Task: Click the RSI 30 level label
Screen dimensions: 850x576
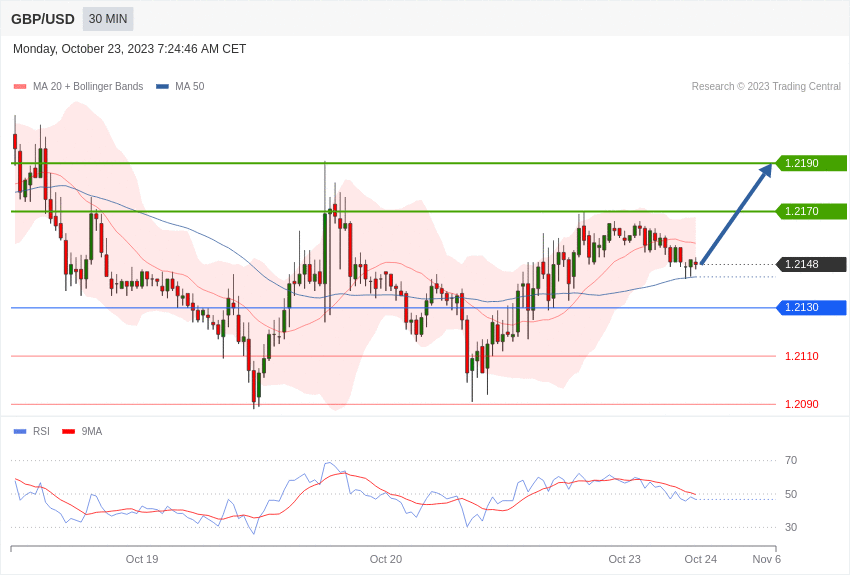Action: [x=791, y=527]
